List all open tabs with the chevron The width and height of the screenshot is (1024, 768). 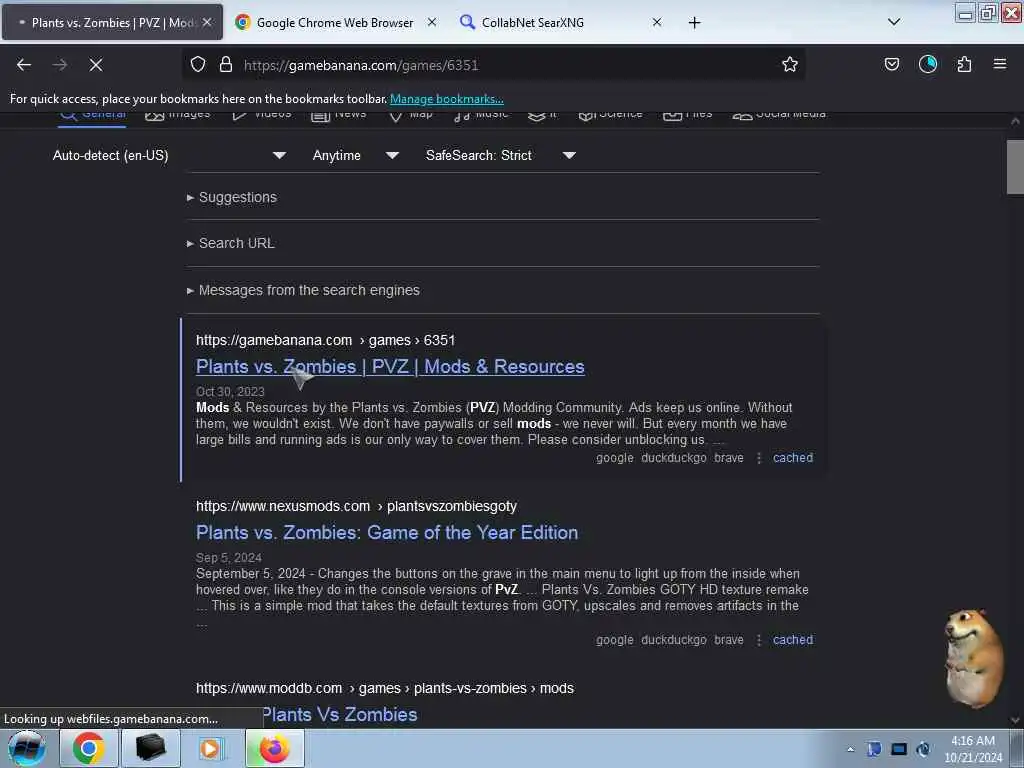[894, 22]
